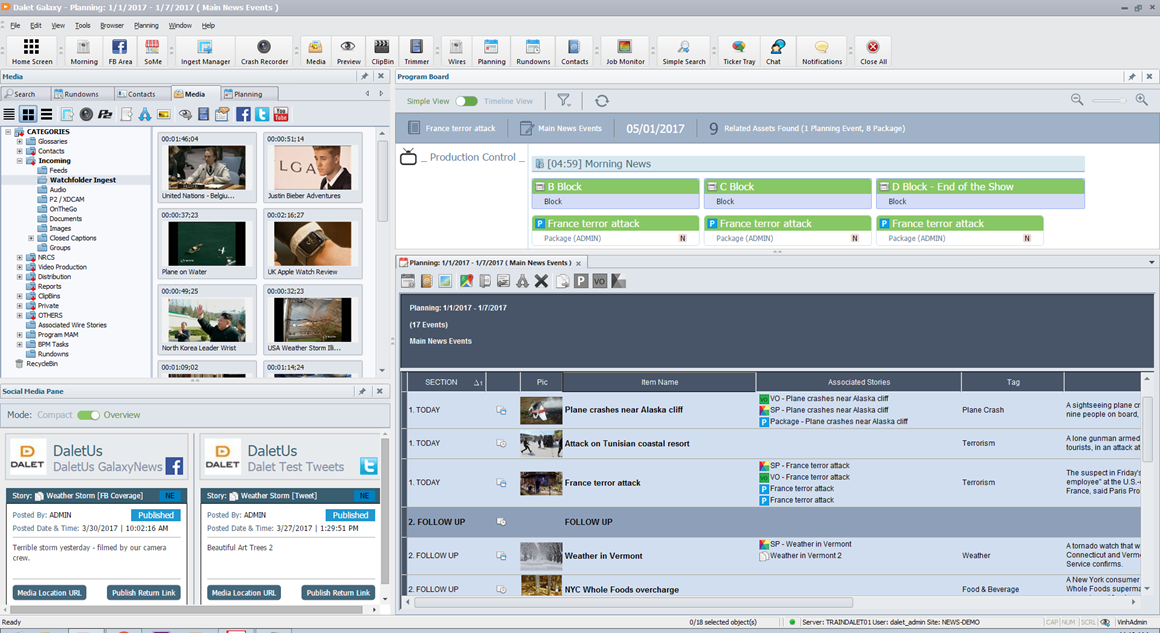Click the Program Board refresh icon
This screenshot has width=1160, height=633.
(x=601, y=101)
